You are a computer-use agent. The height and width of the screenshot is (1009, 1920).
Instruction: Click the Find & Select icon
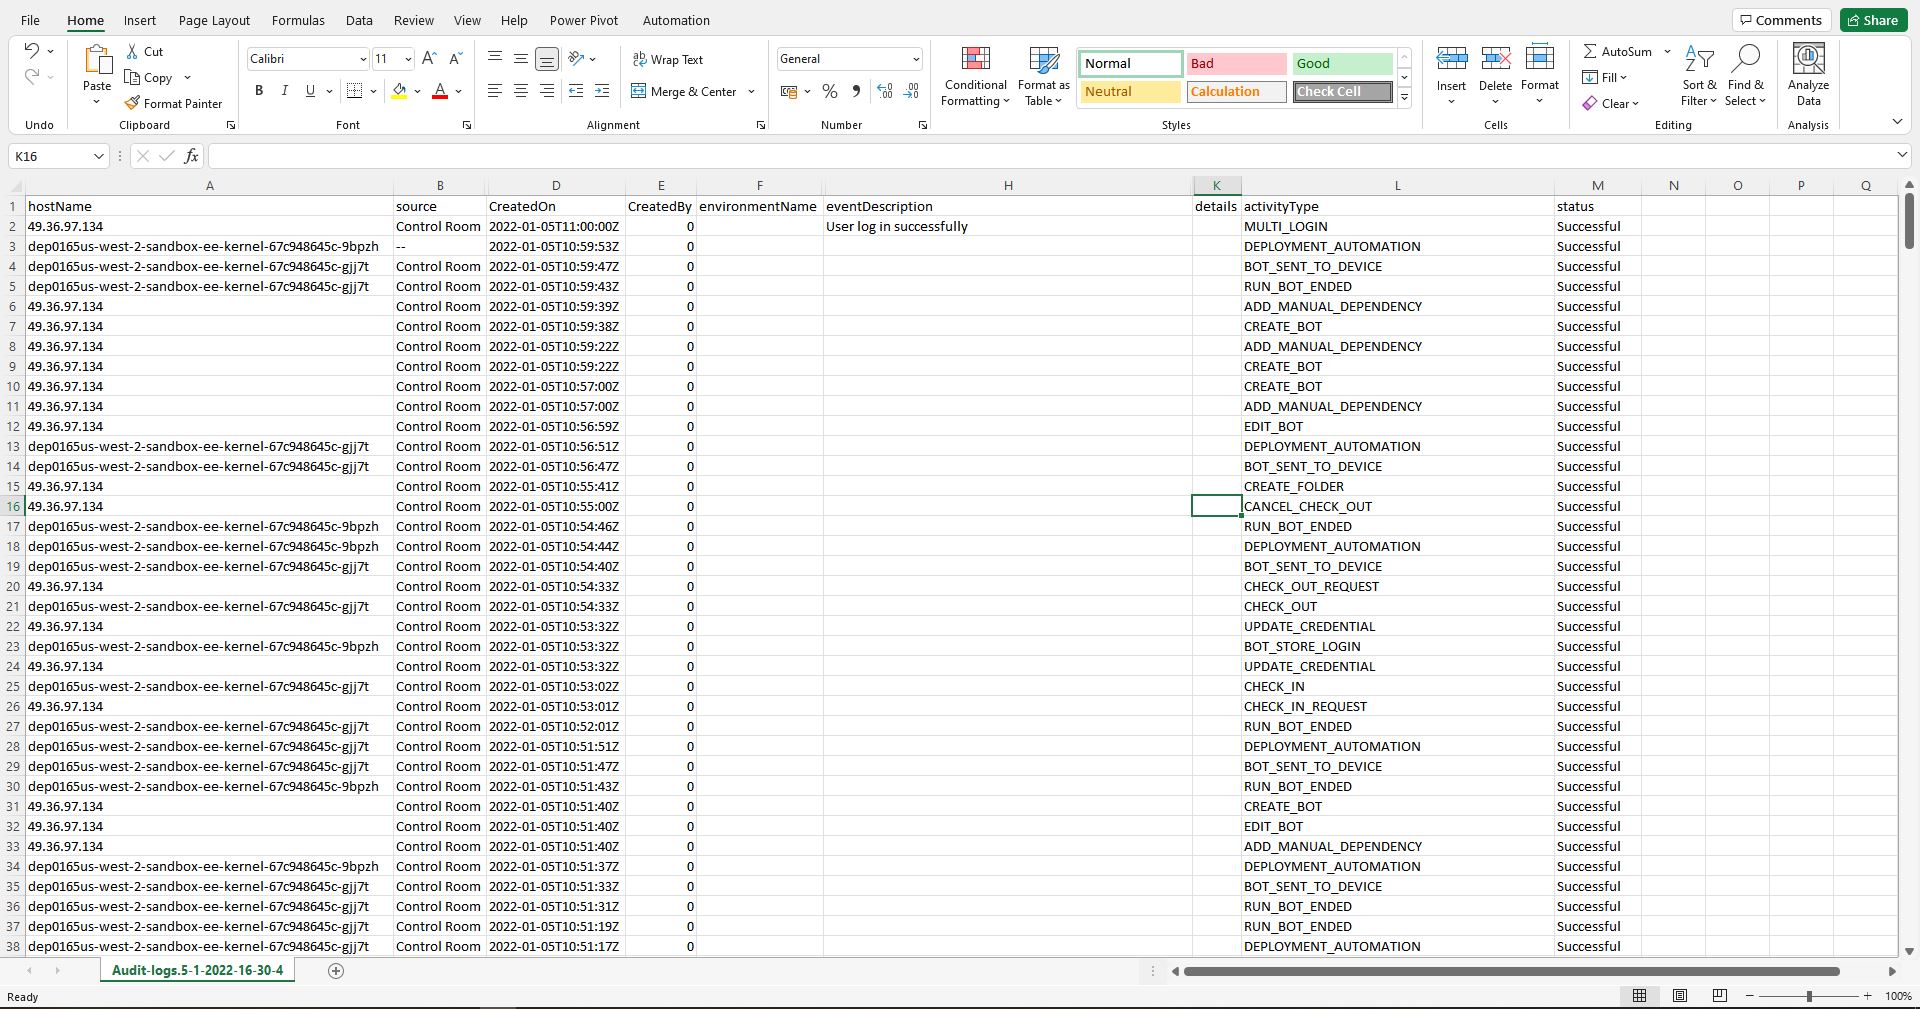[1746, 60]
